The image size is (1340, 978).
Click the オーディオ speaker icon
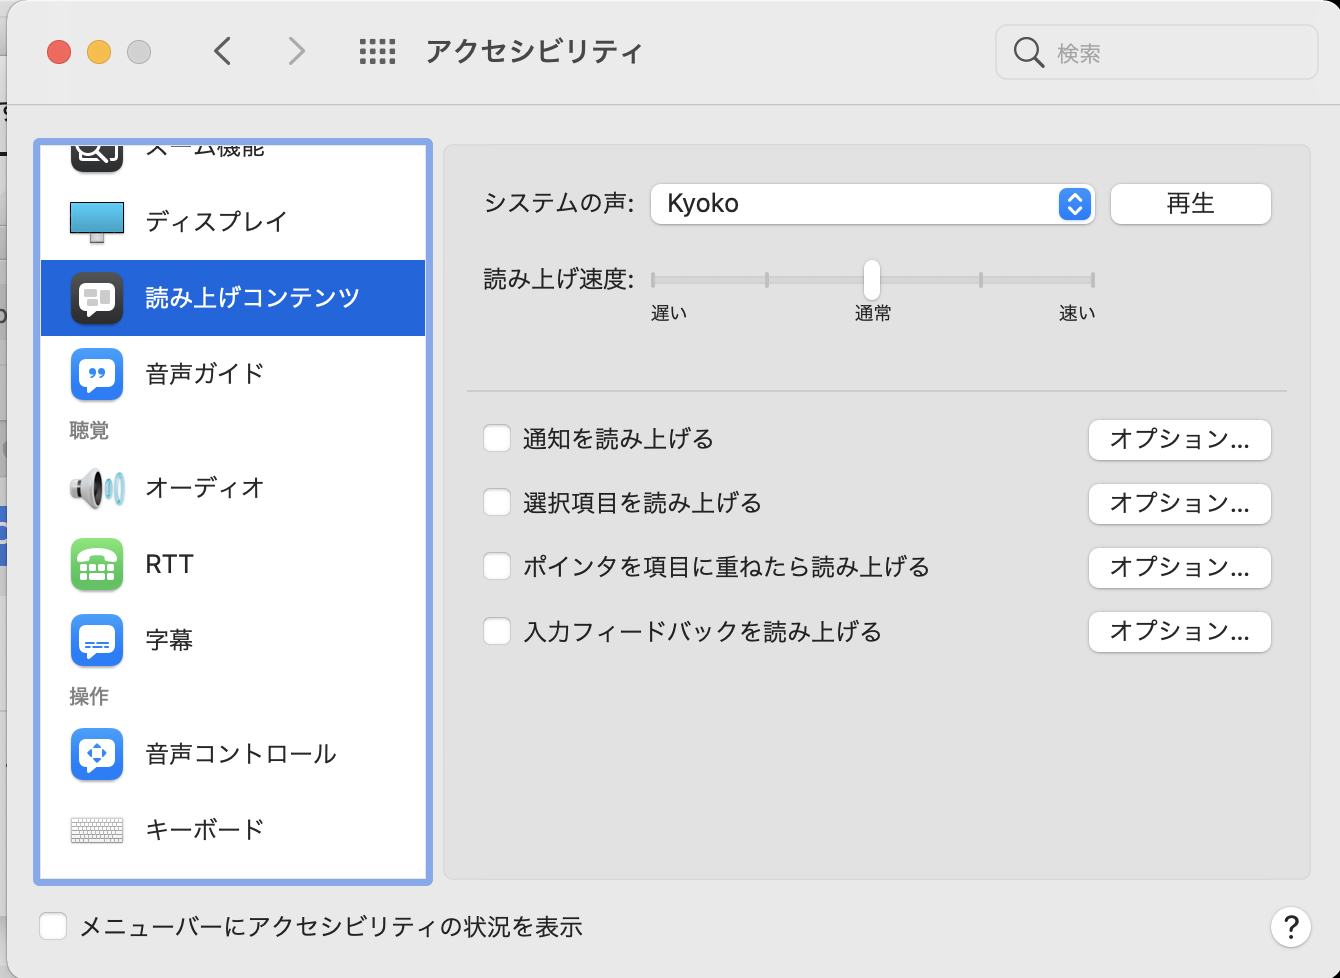pos(97,488)
